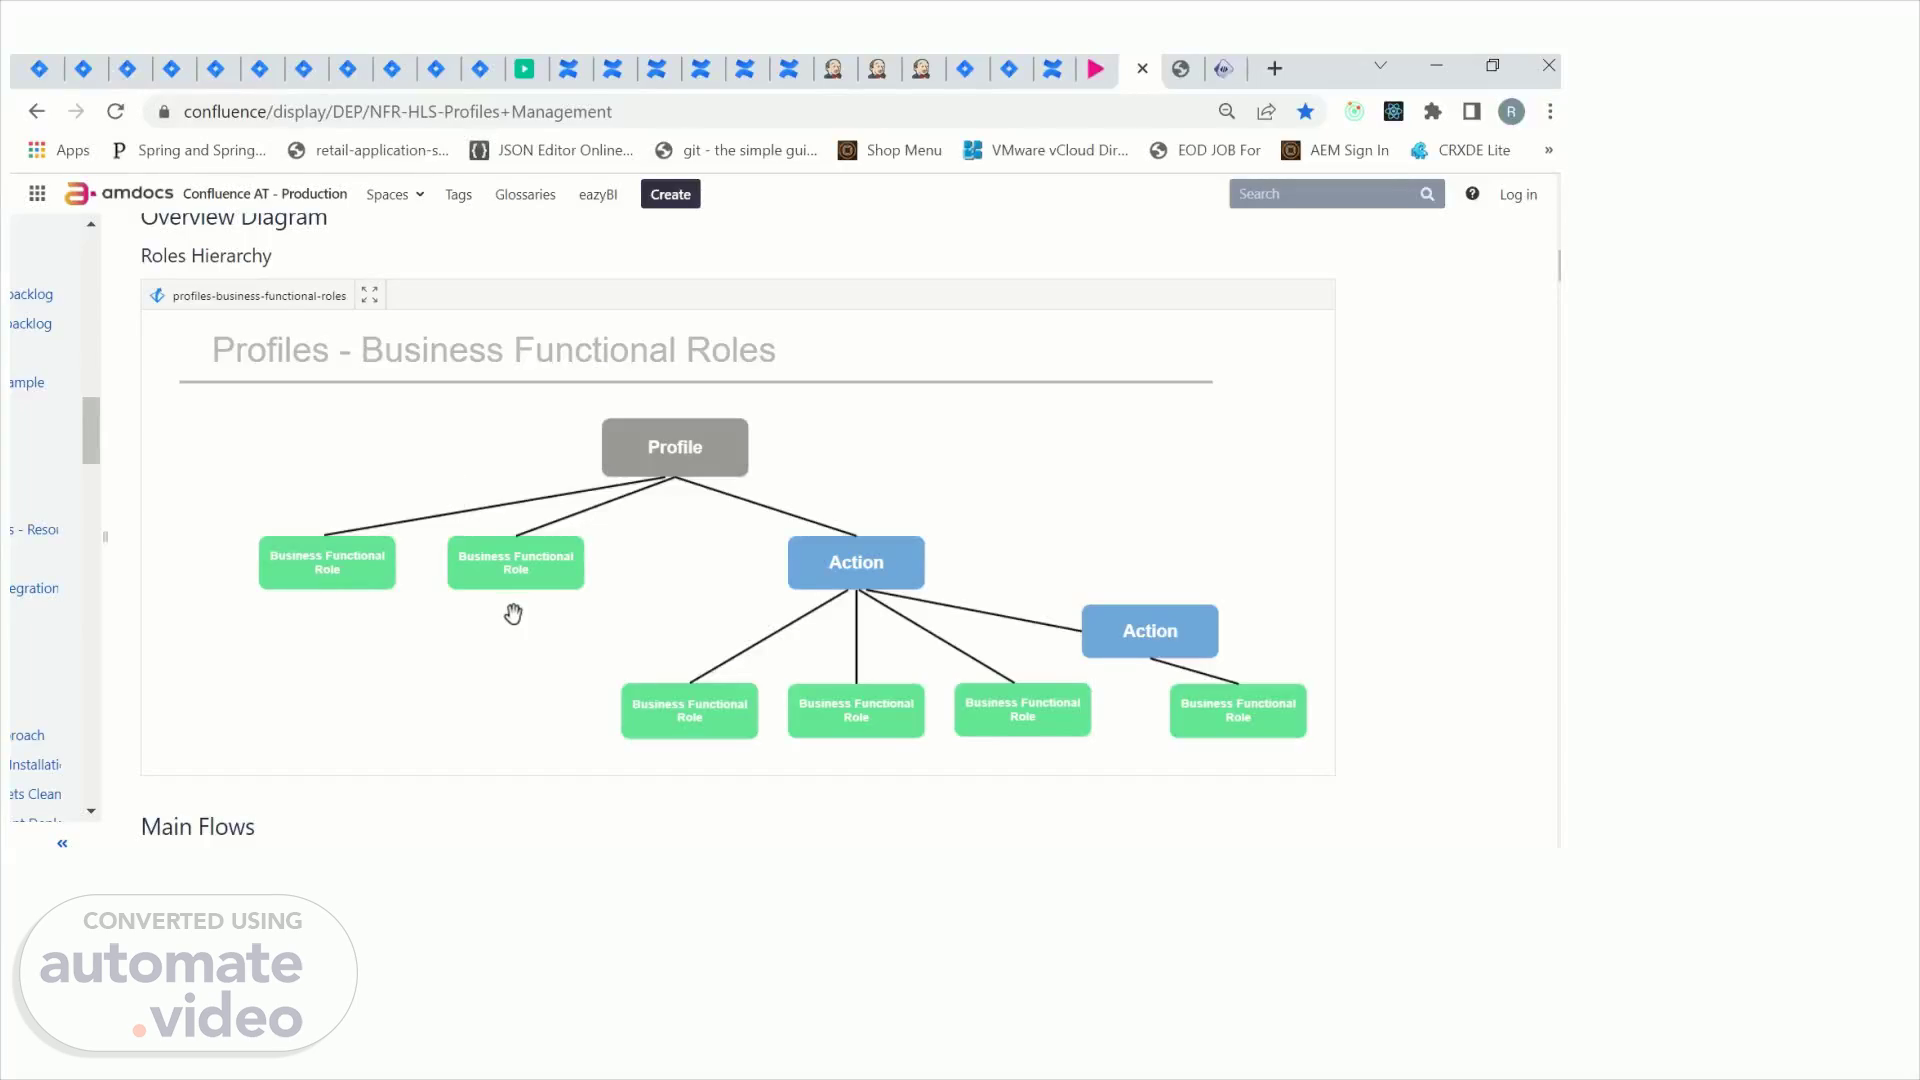Click the bookmark star icon in address bar

coord(1305,112)
